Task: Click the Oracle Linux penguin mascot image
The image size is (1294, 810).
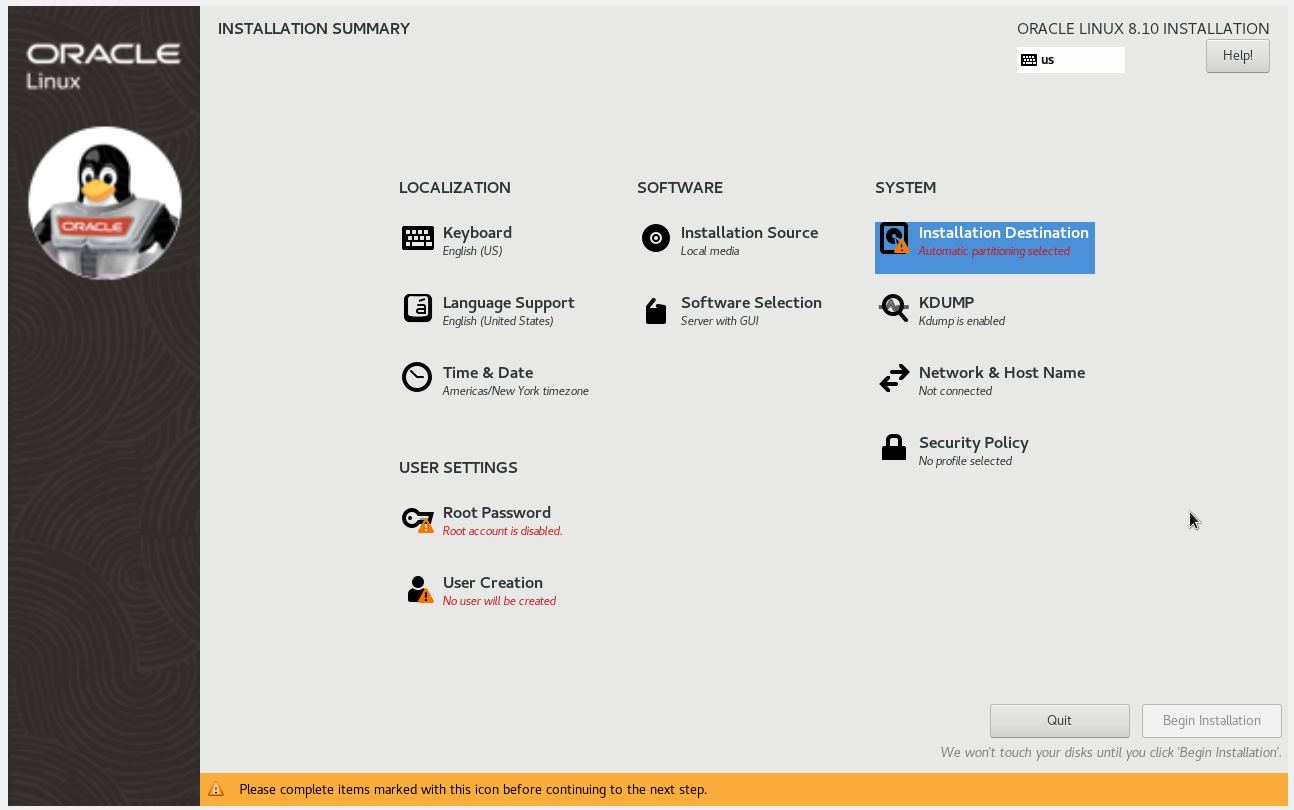Action: 105,203
